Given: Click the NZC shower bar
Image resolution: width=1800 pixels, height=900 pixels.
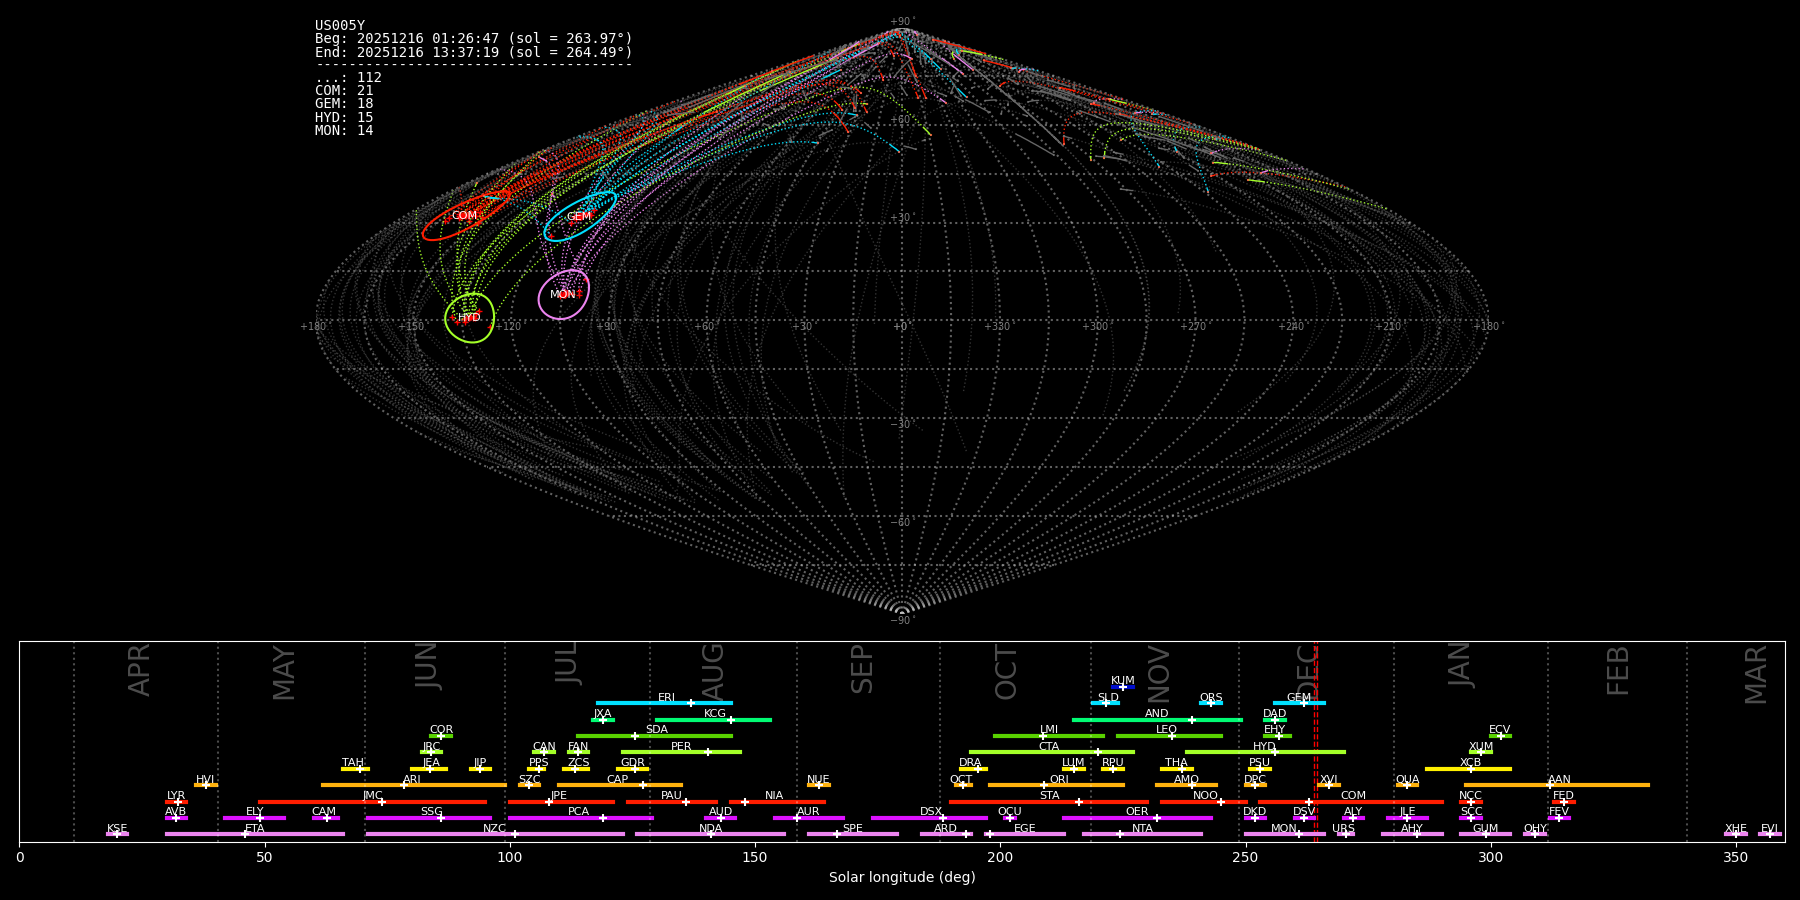Looking at the screenshot, I should coord(495,834).
